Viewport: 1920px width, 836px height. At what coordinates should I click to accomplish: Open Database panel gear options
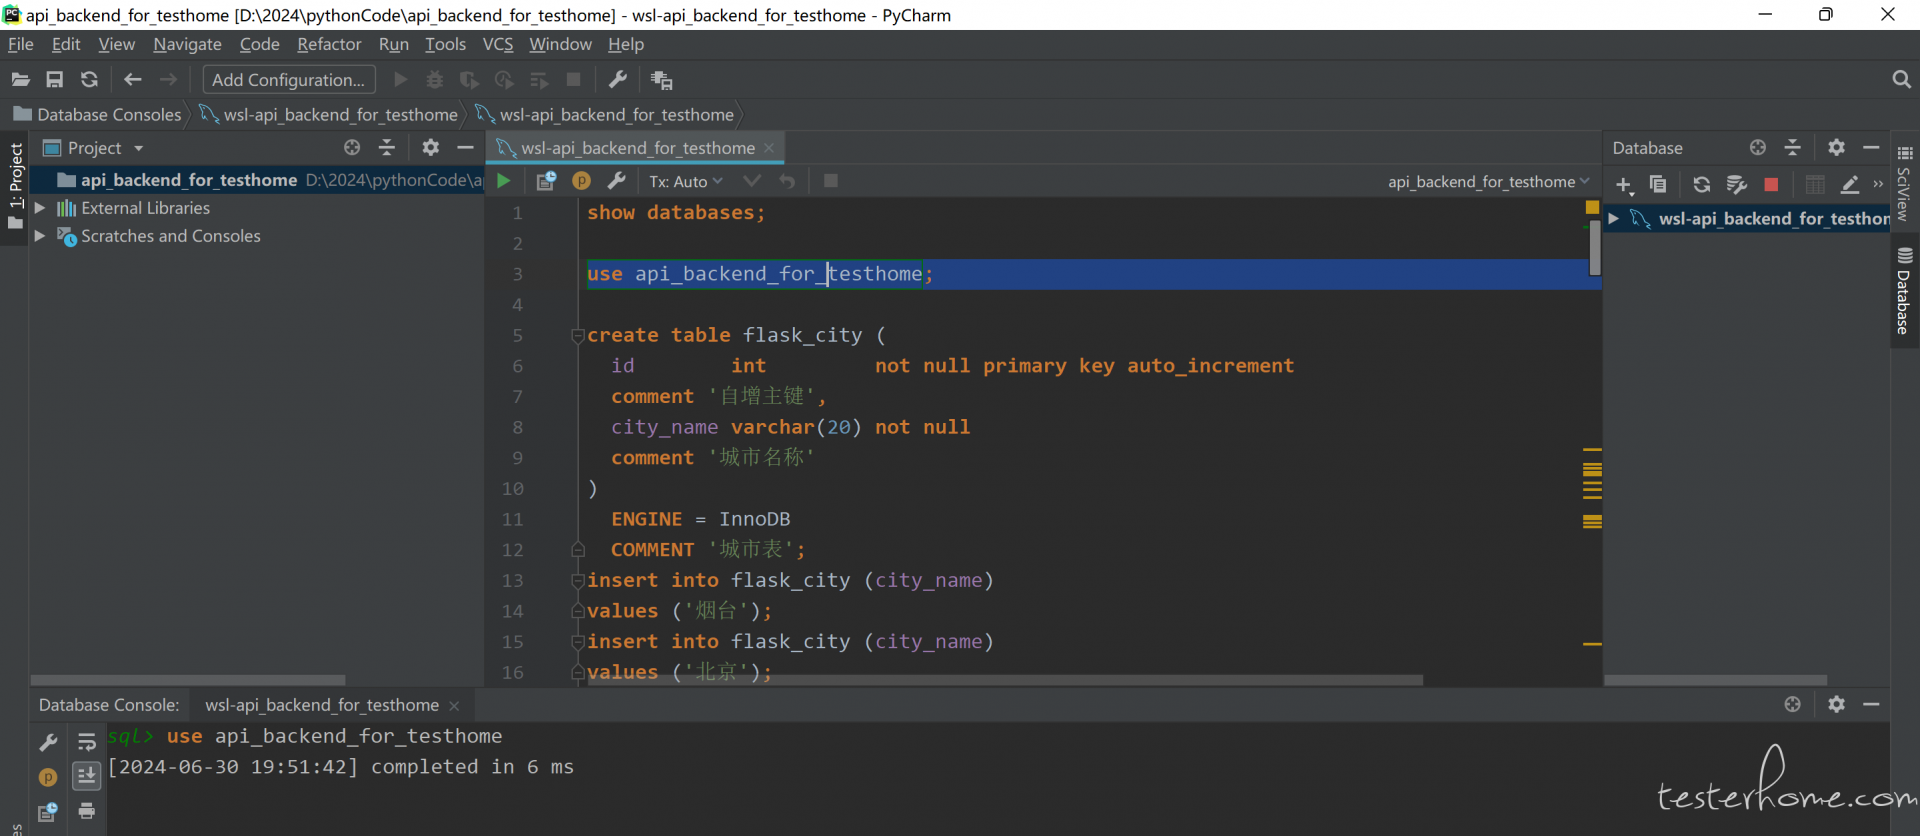(x=1836, y=148)
